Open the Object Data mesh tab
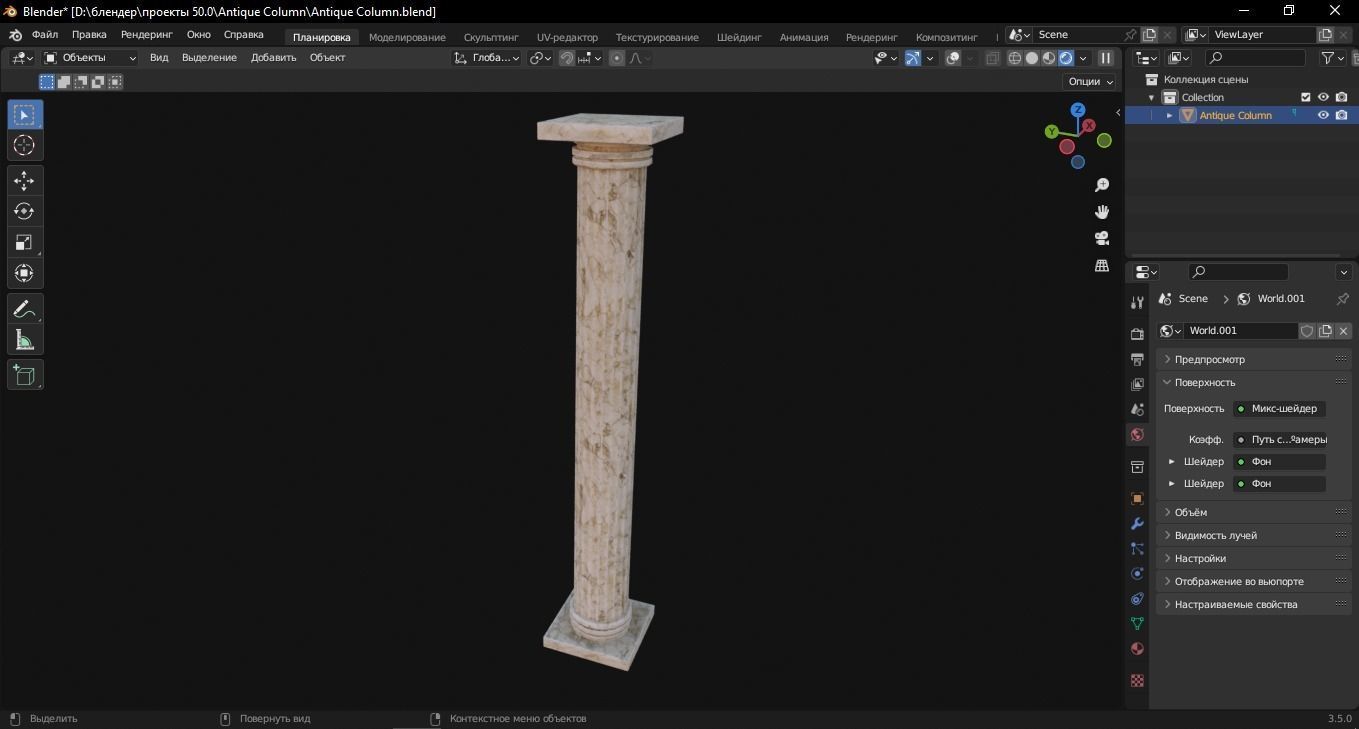 (x=1137, y=624)
